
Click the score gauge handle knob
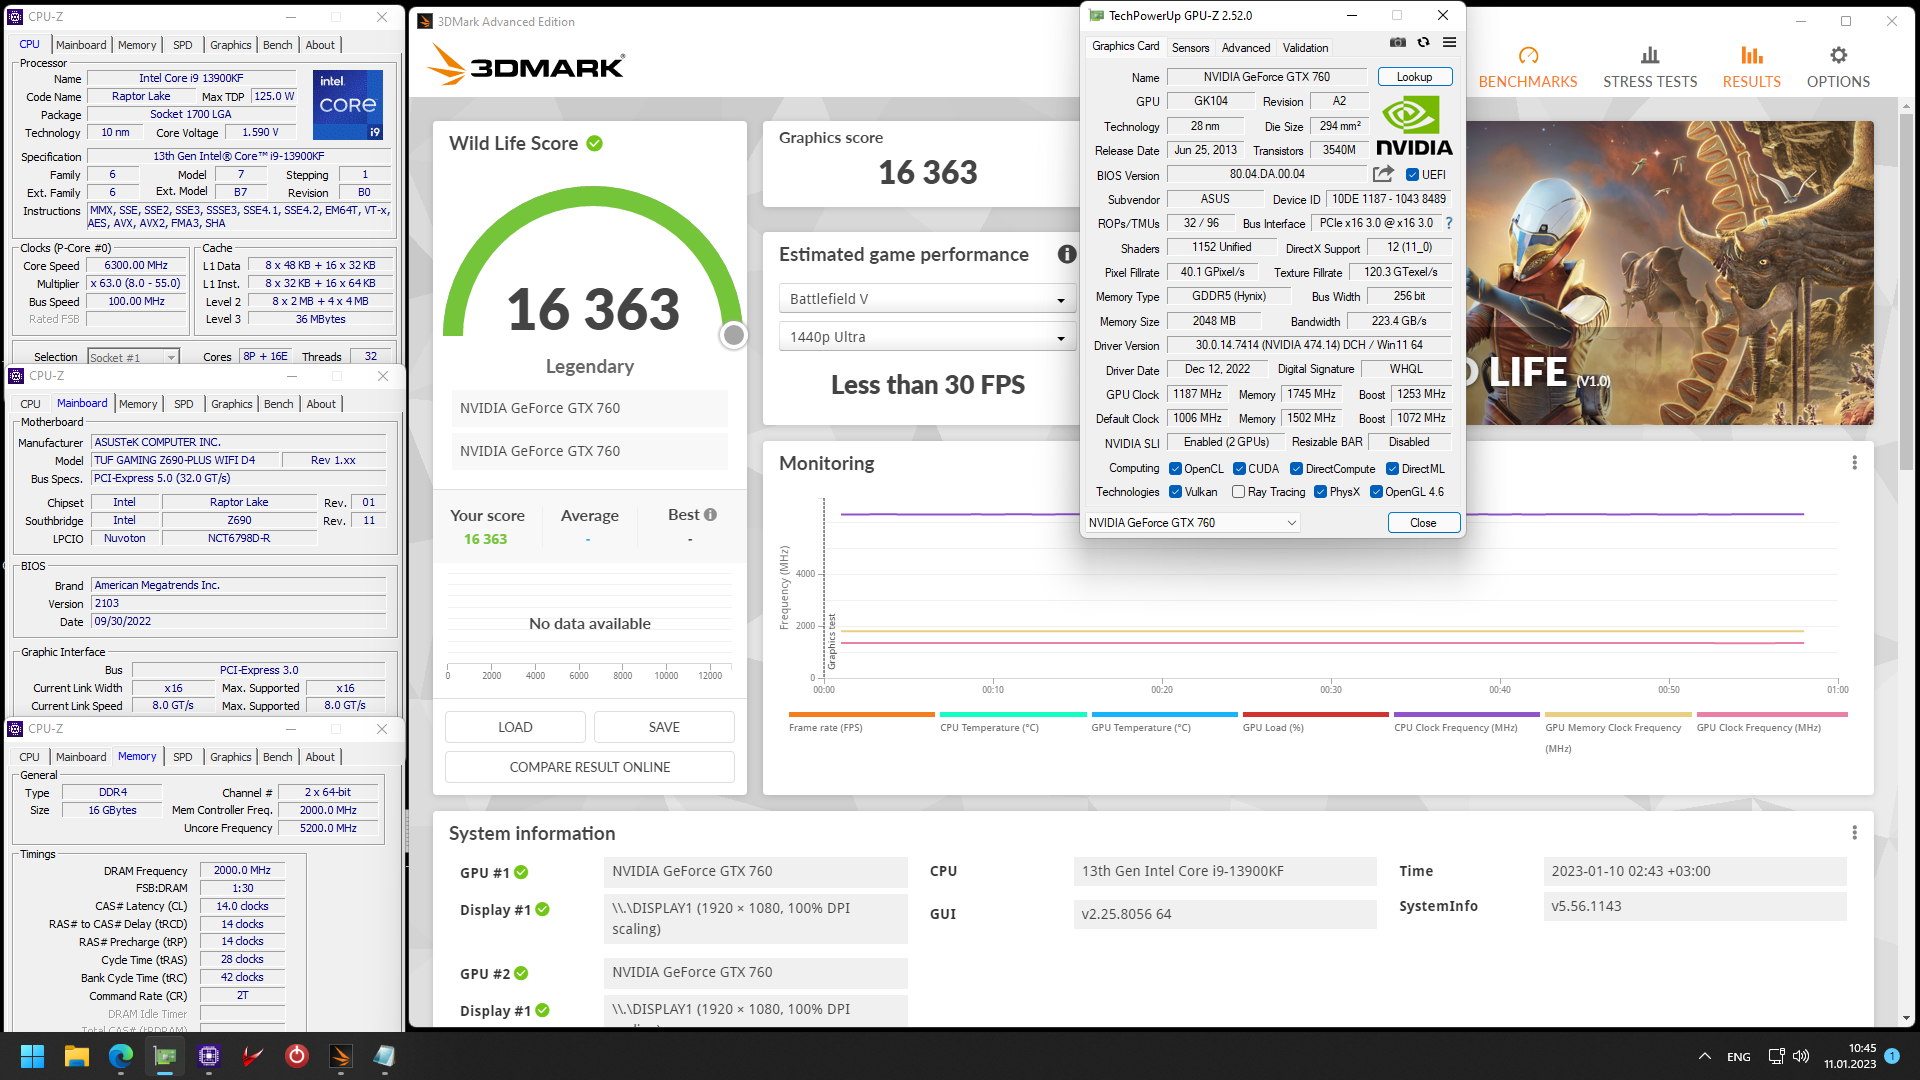pyautogui.click(x=734, y=335)
